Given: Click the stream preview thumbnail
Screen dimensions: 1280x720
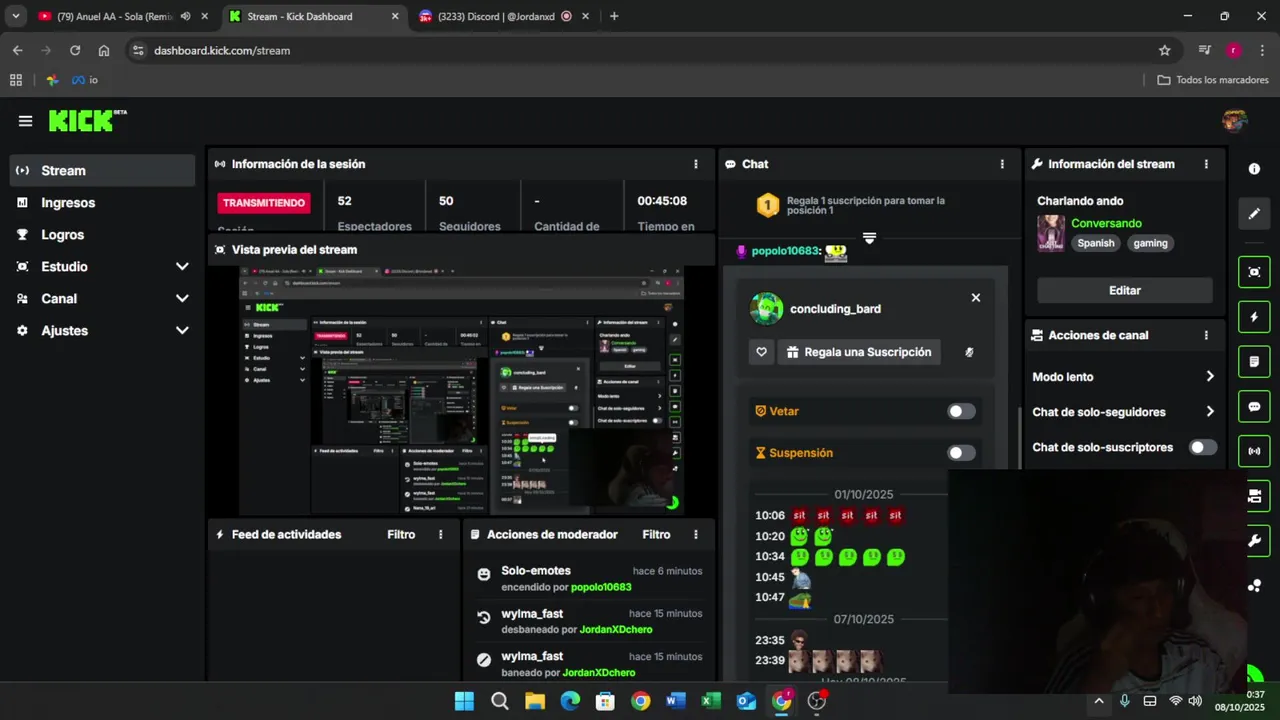Looking at the screenshot, I should 461,391.
